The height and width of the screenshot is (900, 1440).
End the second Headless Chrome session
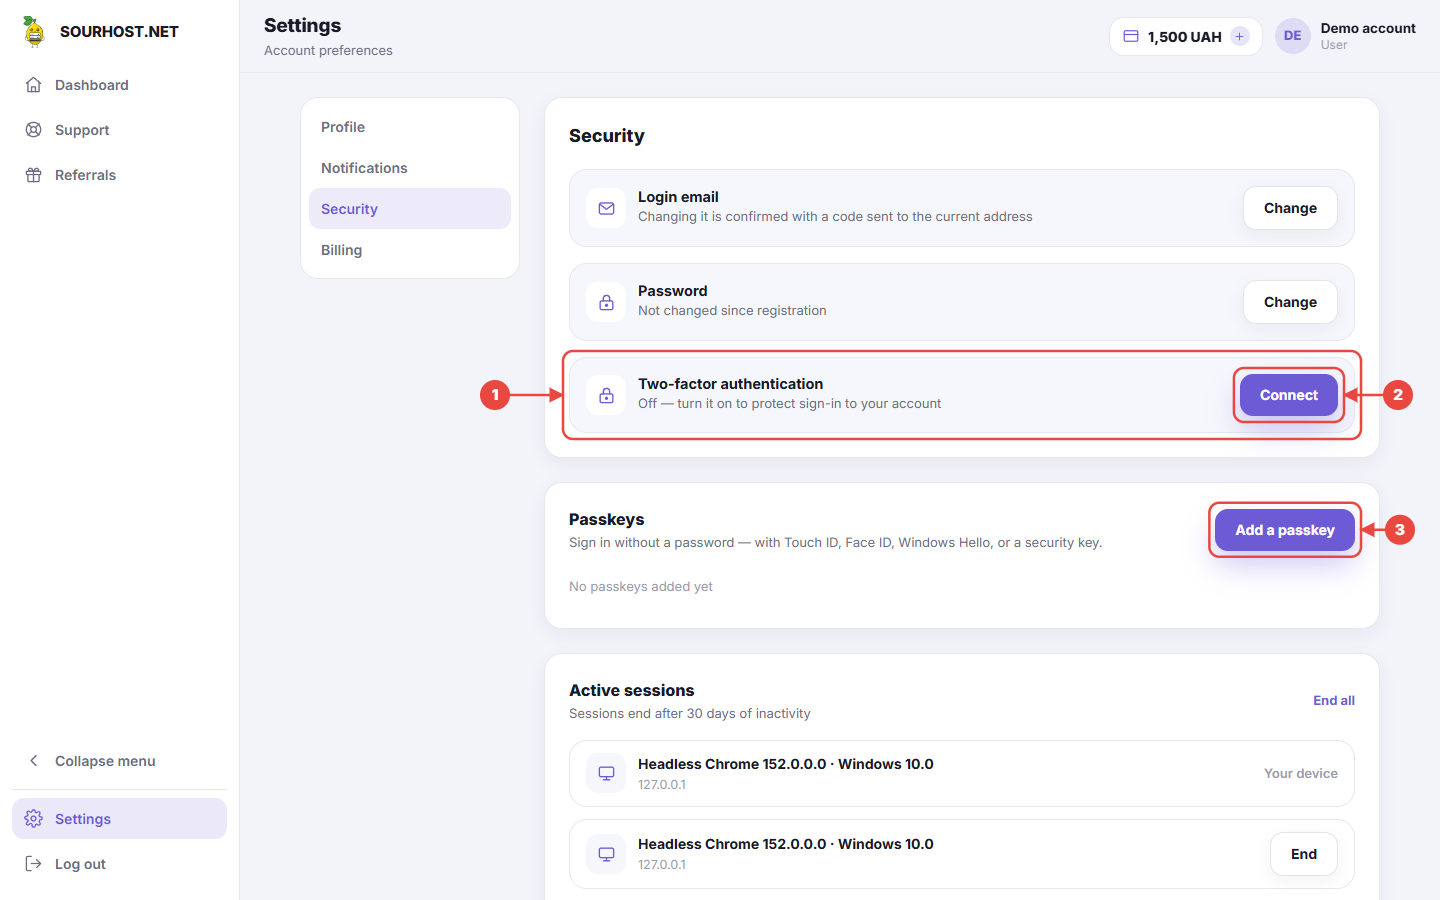(1304, 854)
